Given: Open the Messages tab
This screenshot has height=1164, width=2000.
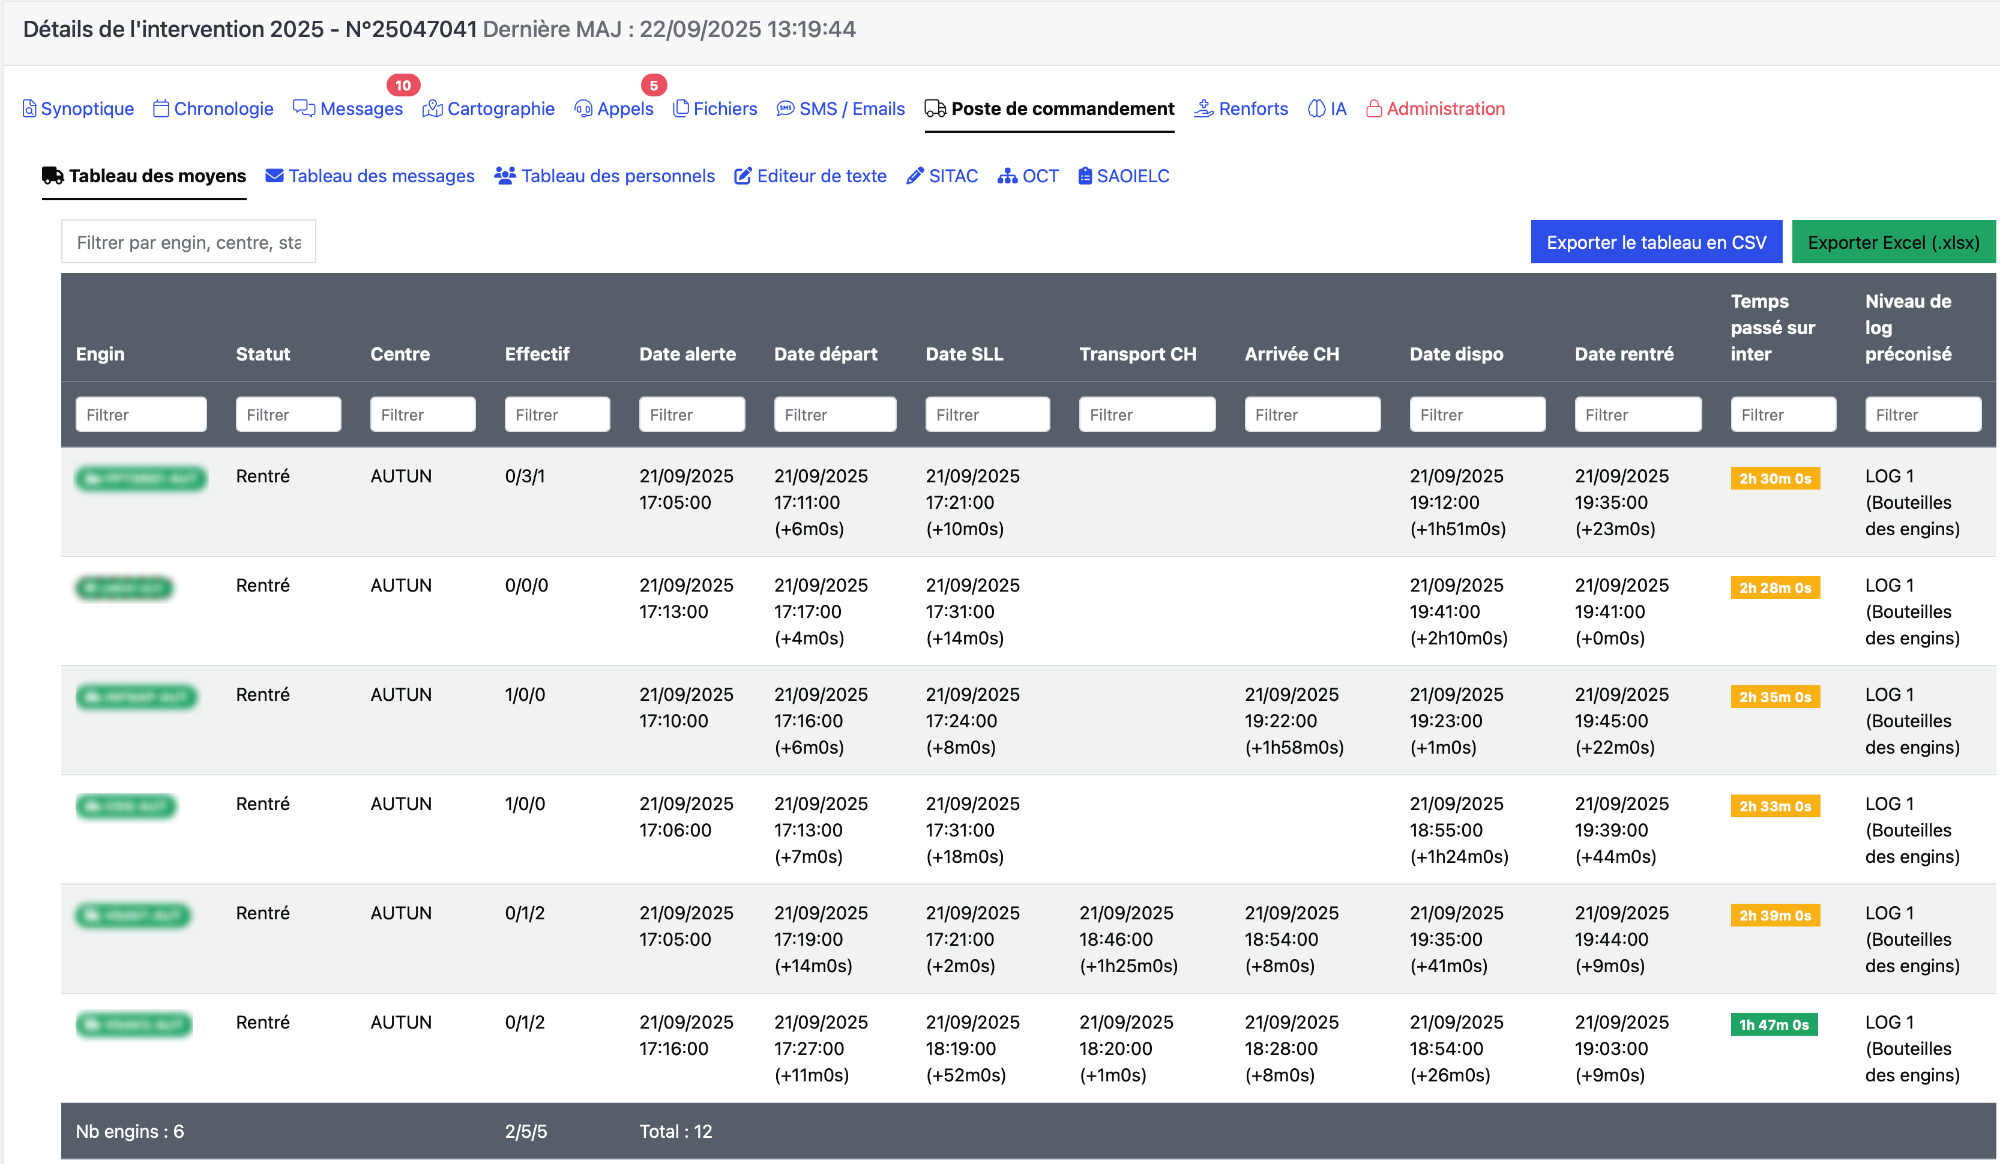Looking at the screenshot, I should 360,109.
